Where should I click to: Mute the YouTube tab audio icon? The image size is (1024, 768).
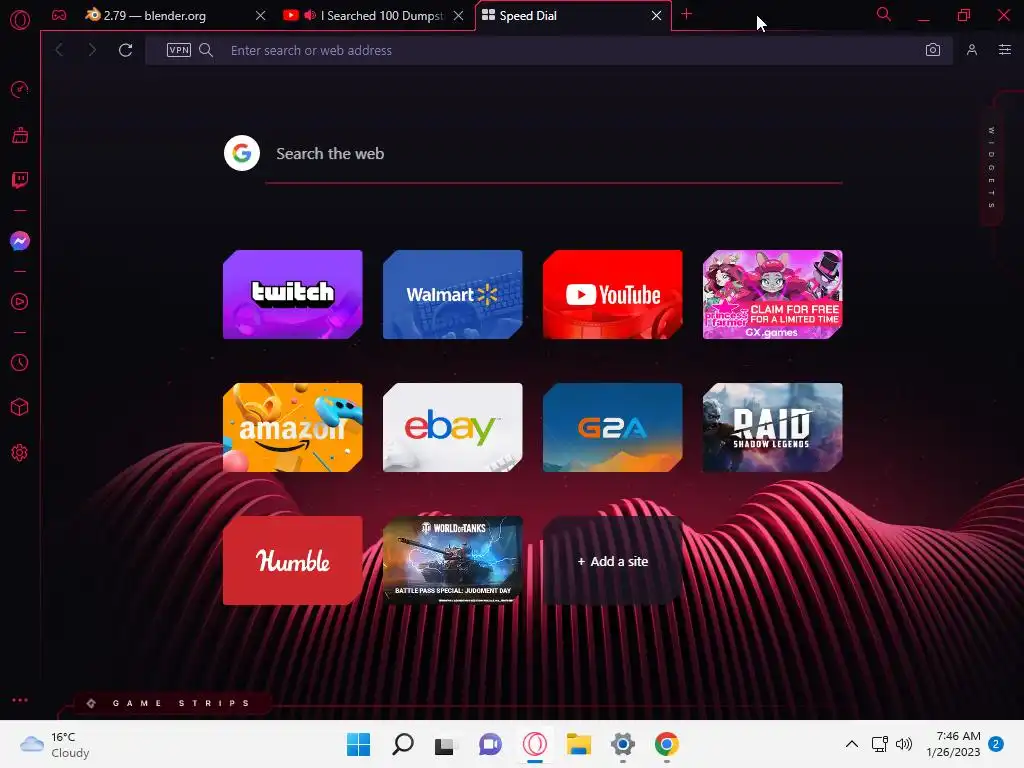coord(310,15)
